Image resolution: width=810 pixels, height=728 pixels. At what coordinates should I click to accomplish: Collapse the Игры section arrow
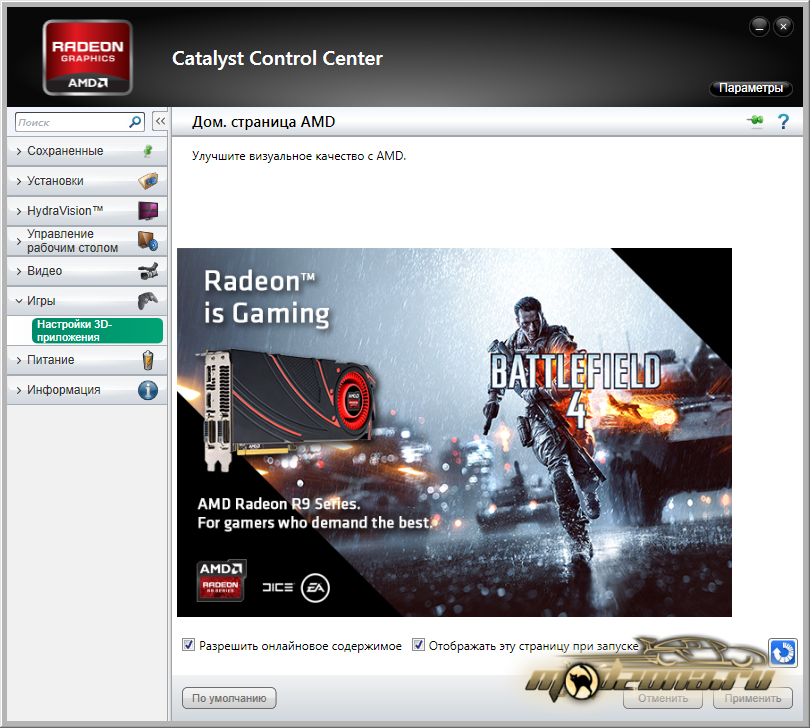tap(19, 301)
